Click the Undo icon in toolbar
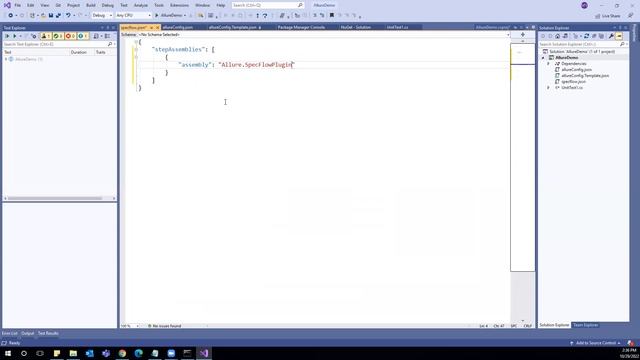The width and height of the screenshot is (640, 360). (68, 16)
